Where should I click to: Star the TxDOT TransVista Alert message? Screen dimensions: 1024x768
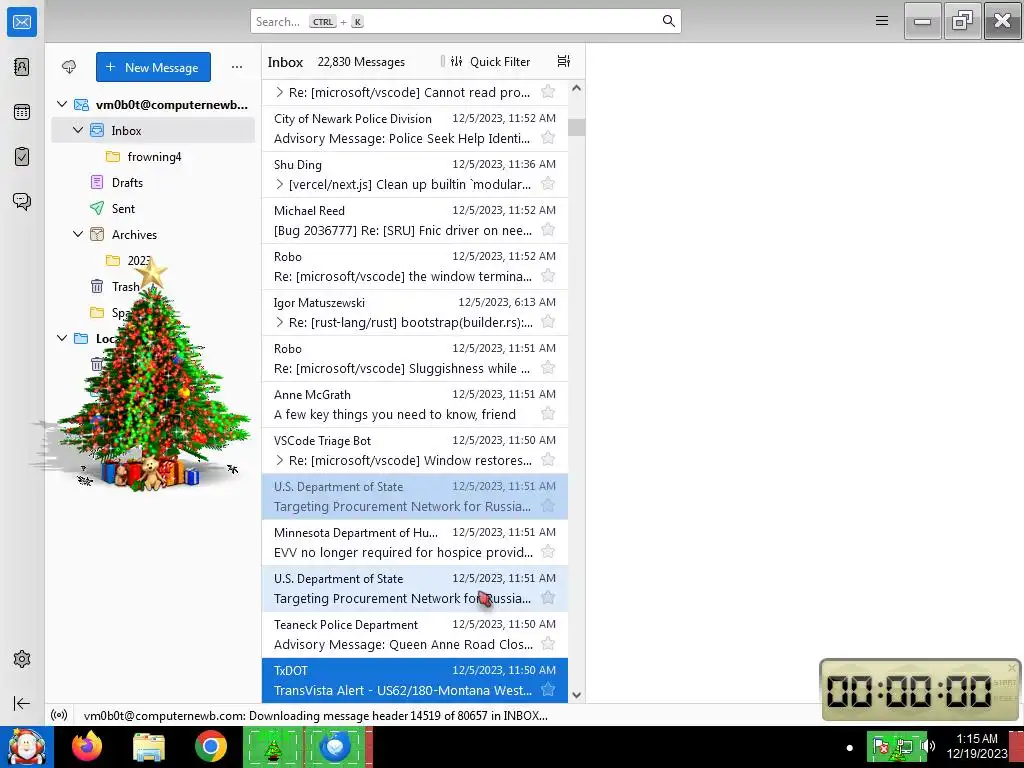coord(548,690)
